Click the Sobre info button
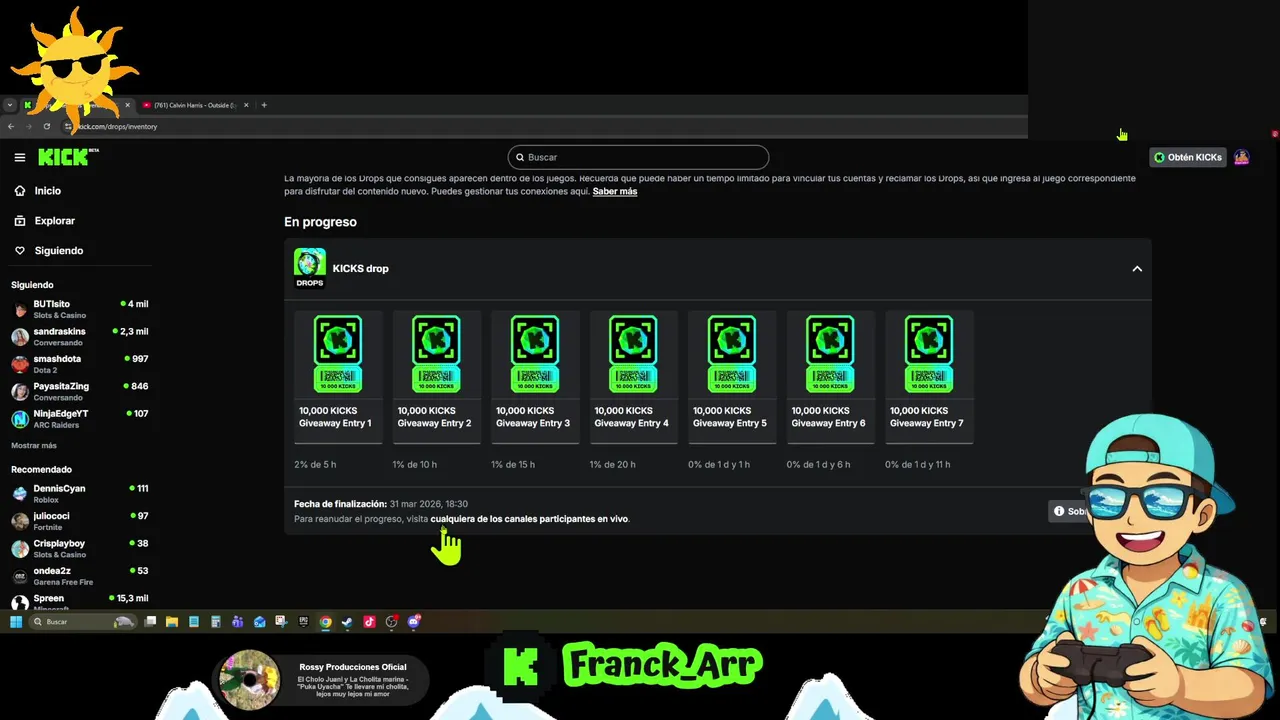This screenshot has height=720, width=1280. (x=1069, y=511)
